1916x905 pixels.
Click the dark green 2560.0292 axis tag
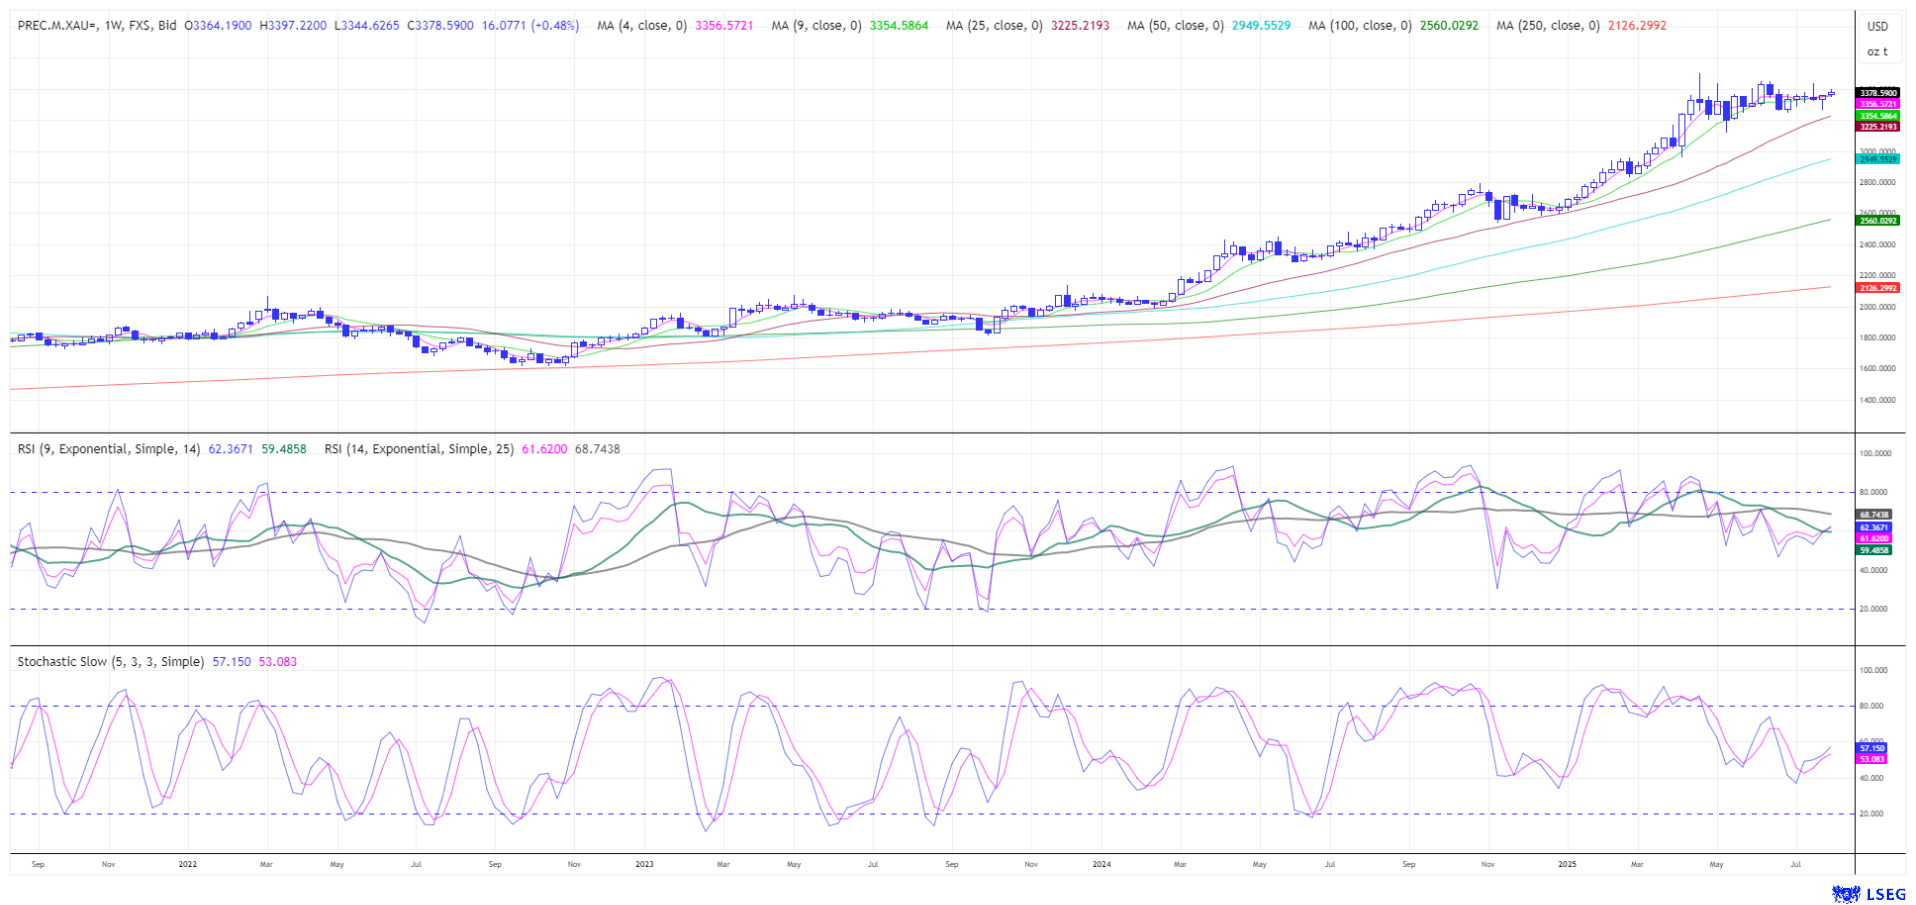point(1877,221)
